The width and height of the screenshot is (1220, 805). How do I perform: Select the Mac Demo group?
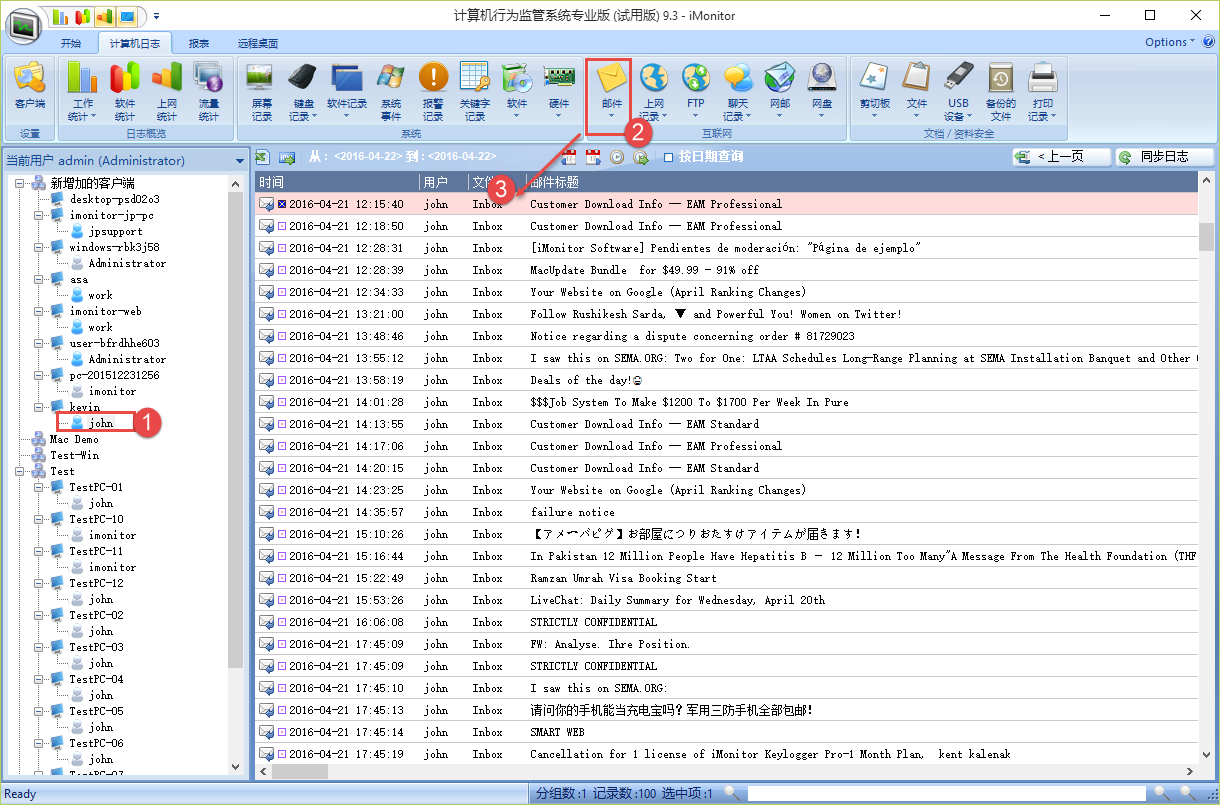pos(74,439)
